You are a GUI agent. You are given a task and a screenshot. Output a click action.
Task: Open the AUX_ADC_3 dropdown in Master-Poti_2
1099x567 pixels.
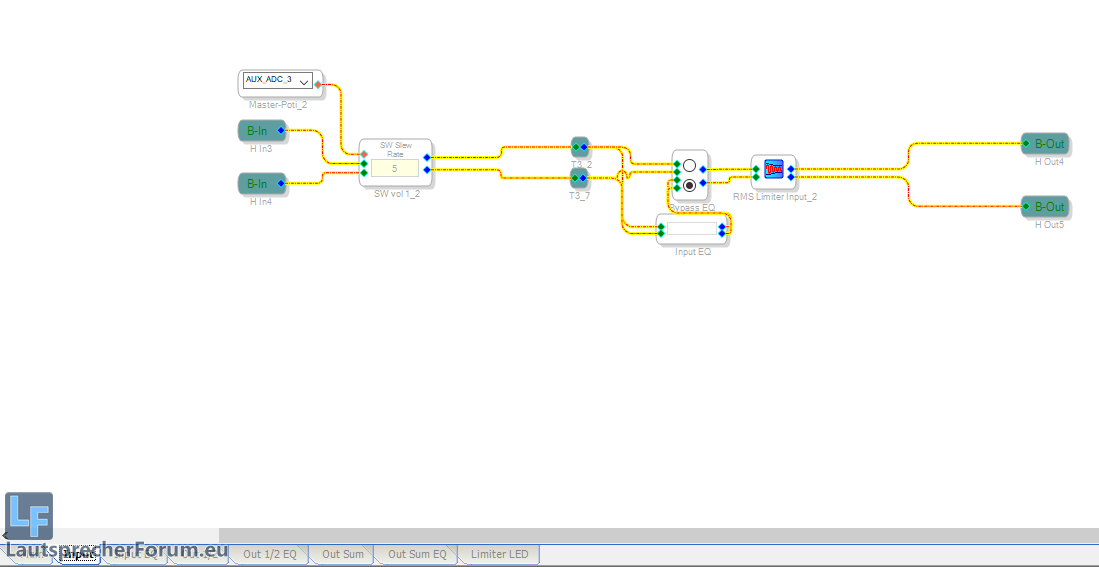304,81
